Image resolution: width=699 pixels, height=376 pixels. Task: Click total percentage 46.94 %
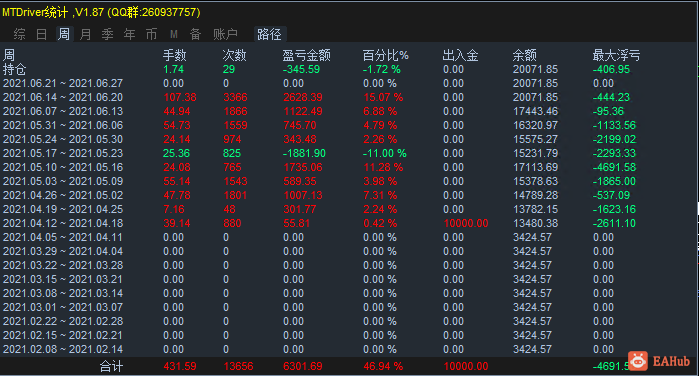(383, 366)
